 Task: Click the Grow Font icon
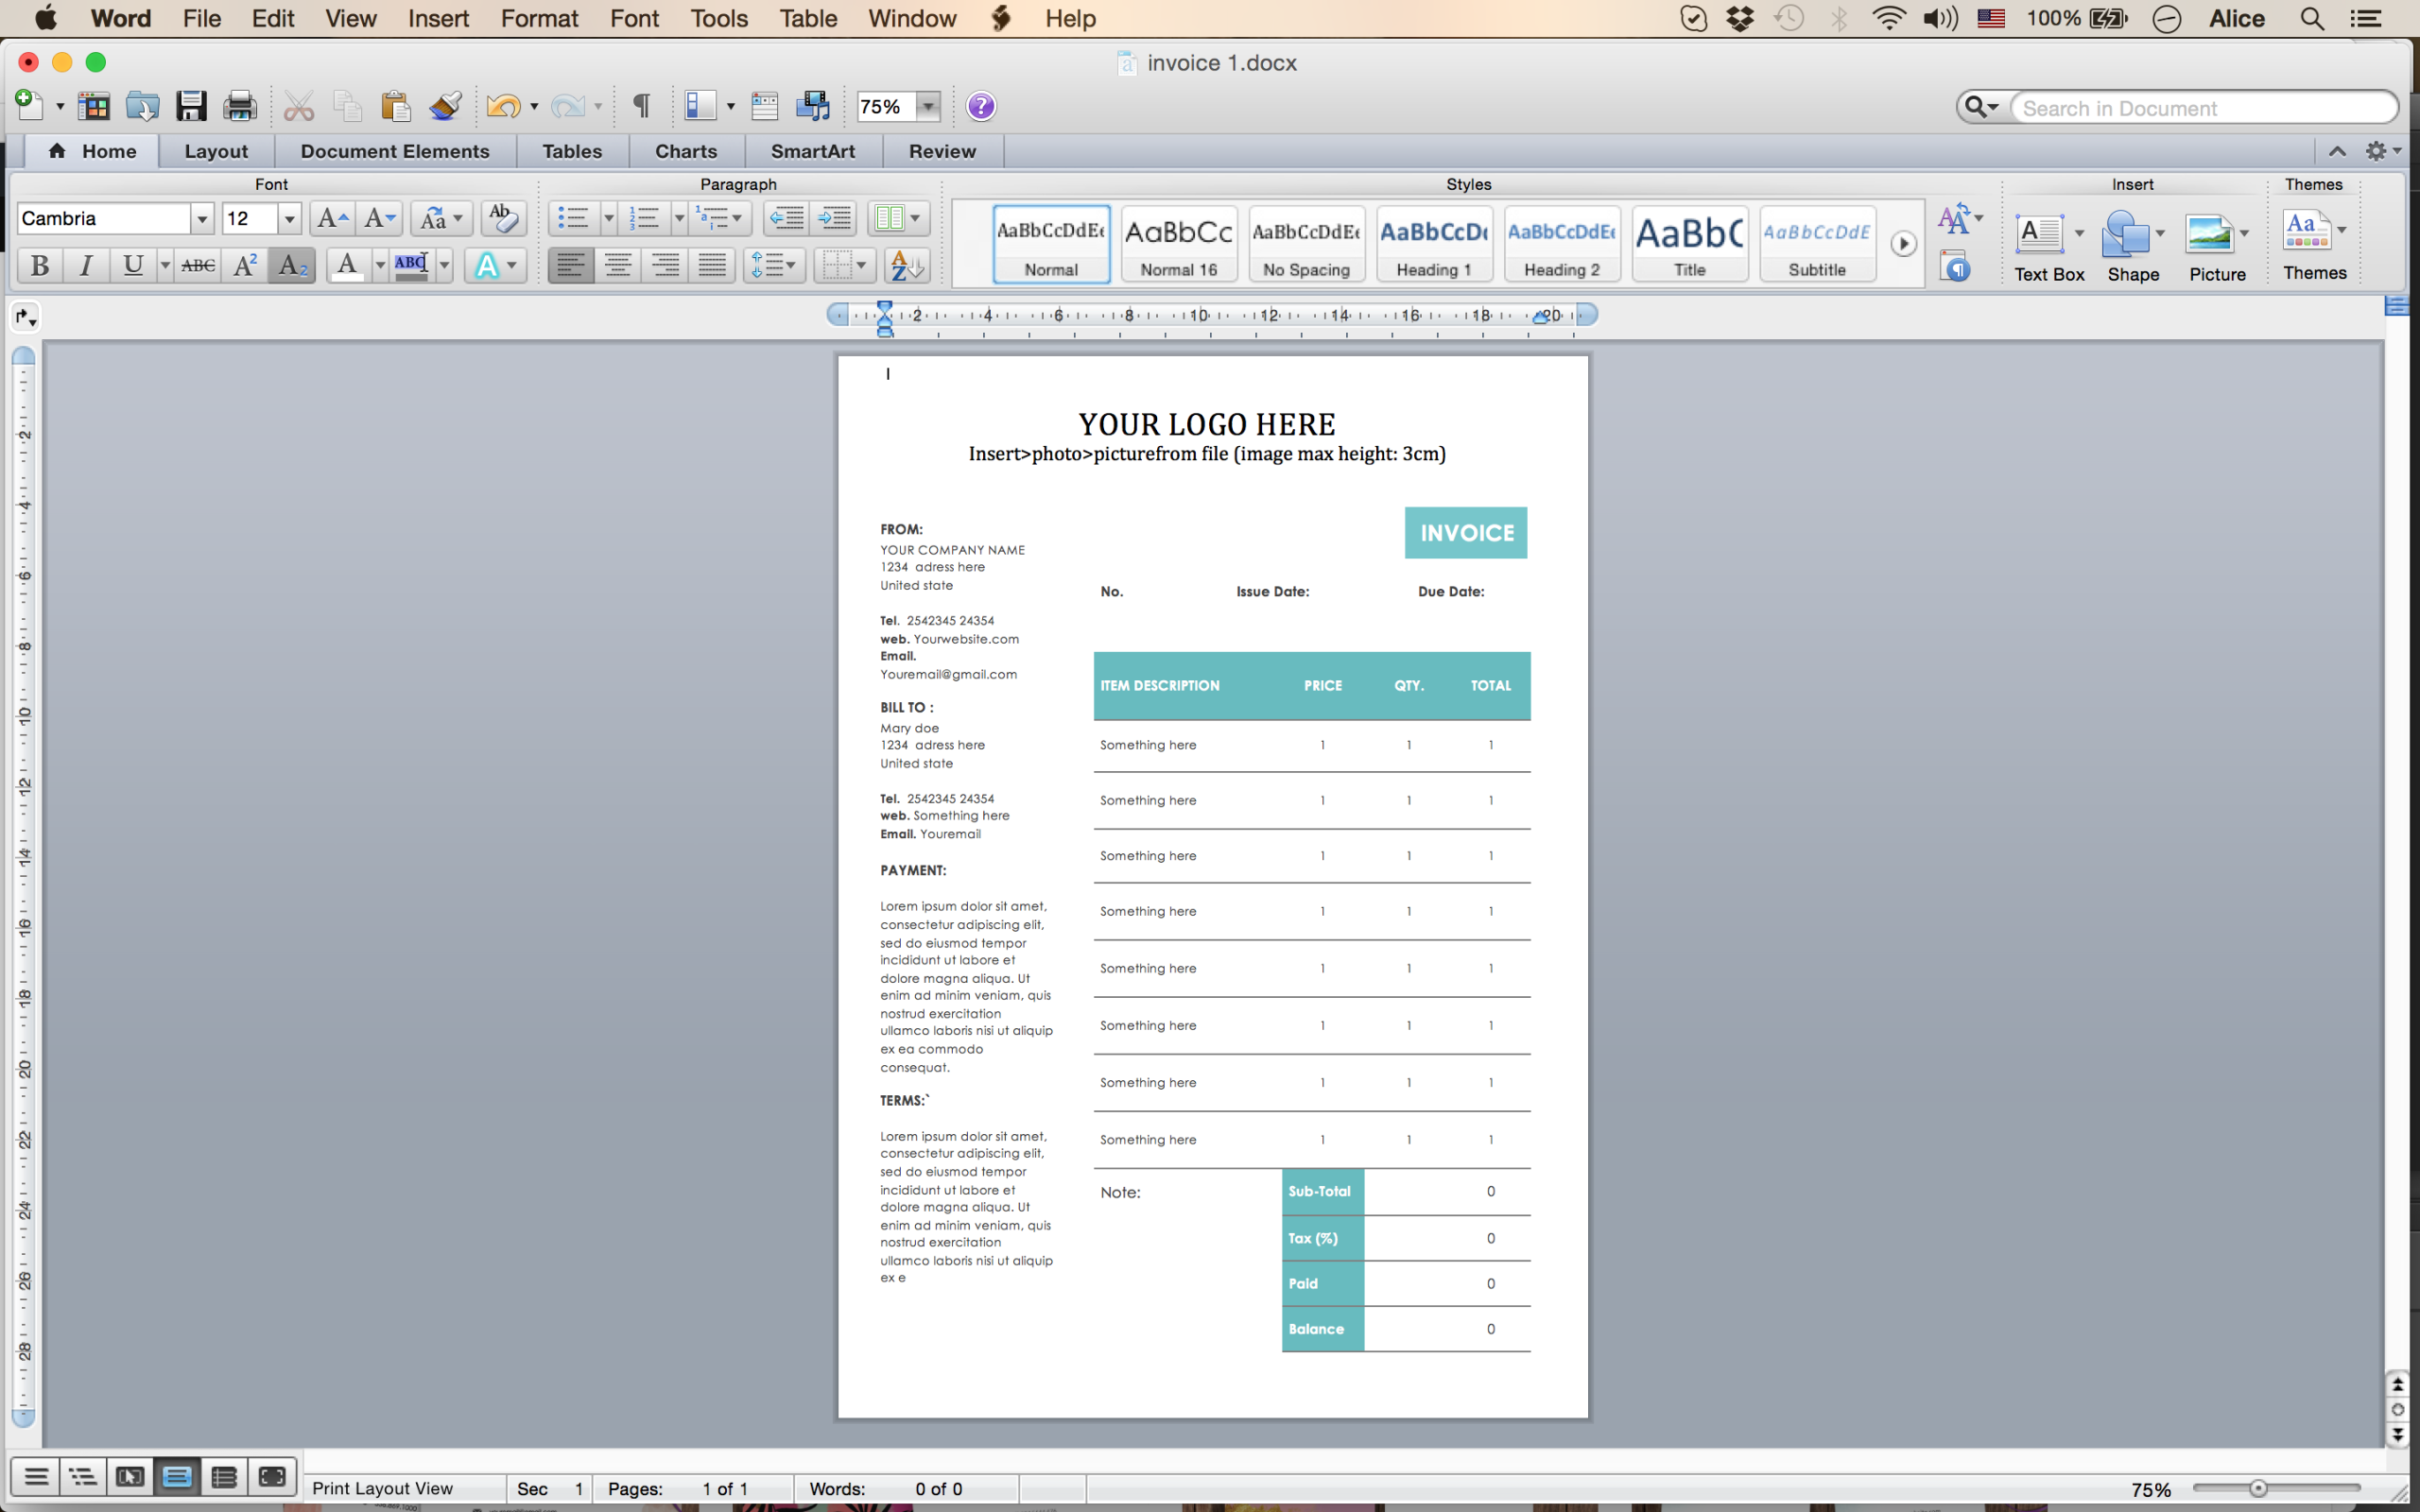[331, 218]
